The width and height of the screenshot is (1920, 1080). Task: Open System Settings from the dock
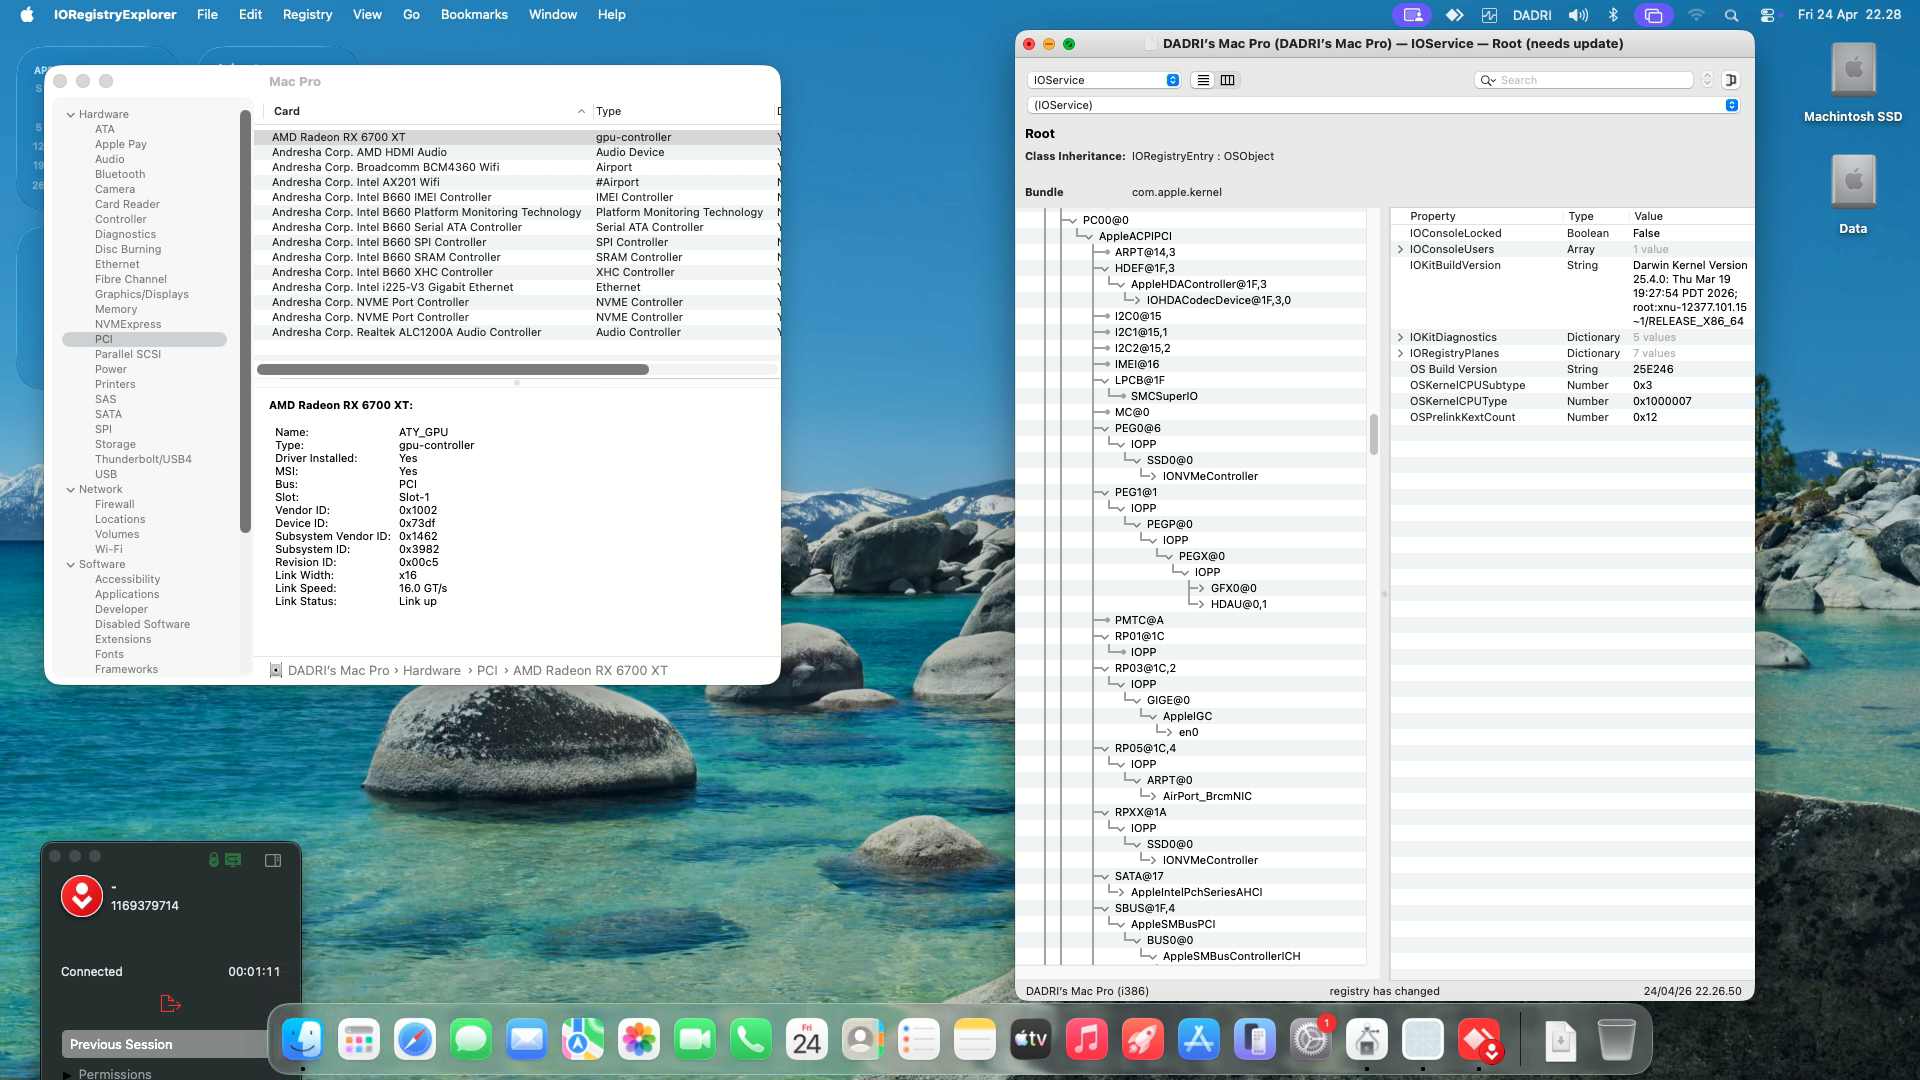point(1310,1040)
